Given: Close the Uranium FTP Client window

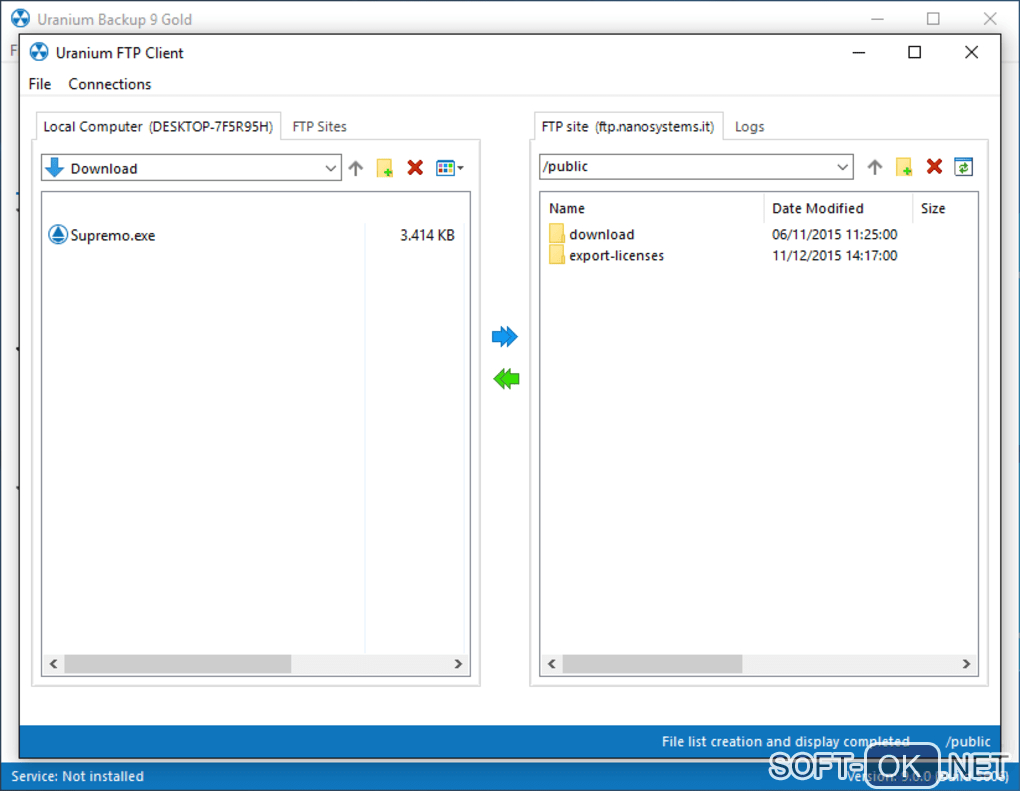Looking at the screenshot, I should [971, 52].
